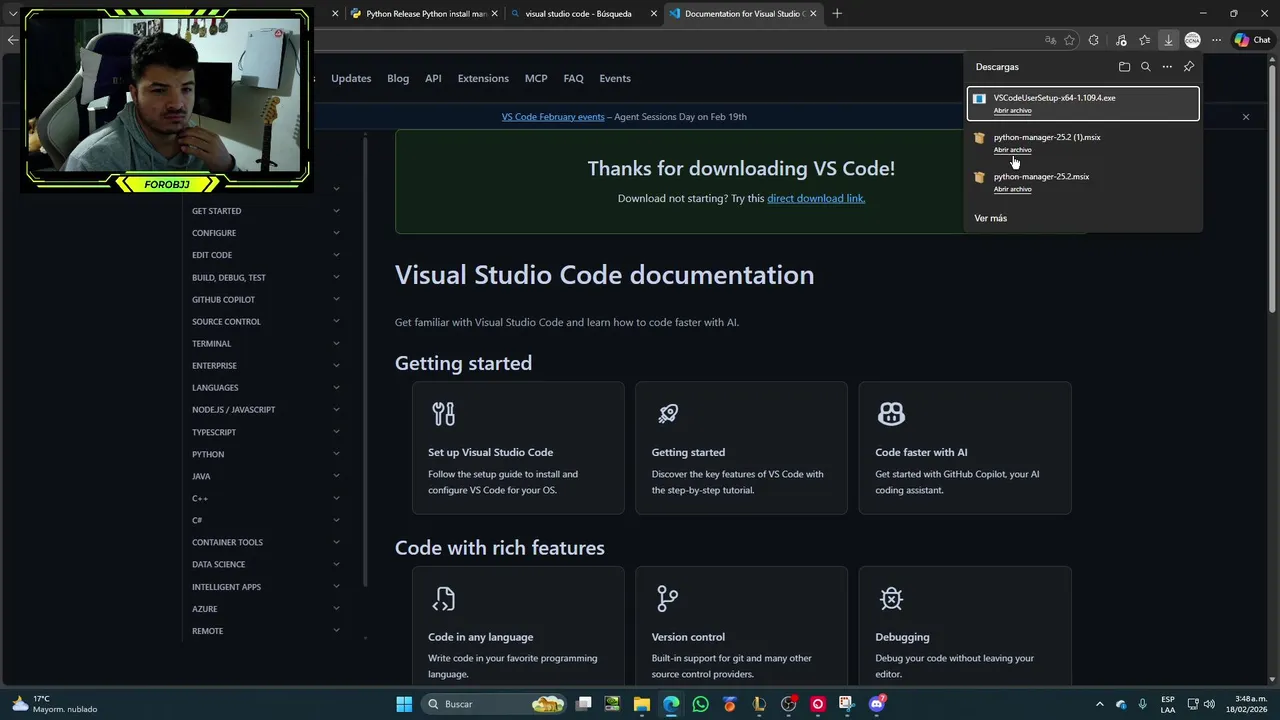This screenshot has width=1280, height=720.
Task: Open the Debugging card
Action: coord(965,626)
